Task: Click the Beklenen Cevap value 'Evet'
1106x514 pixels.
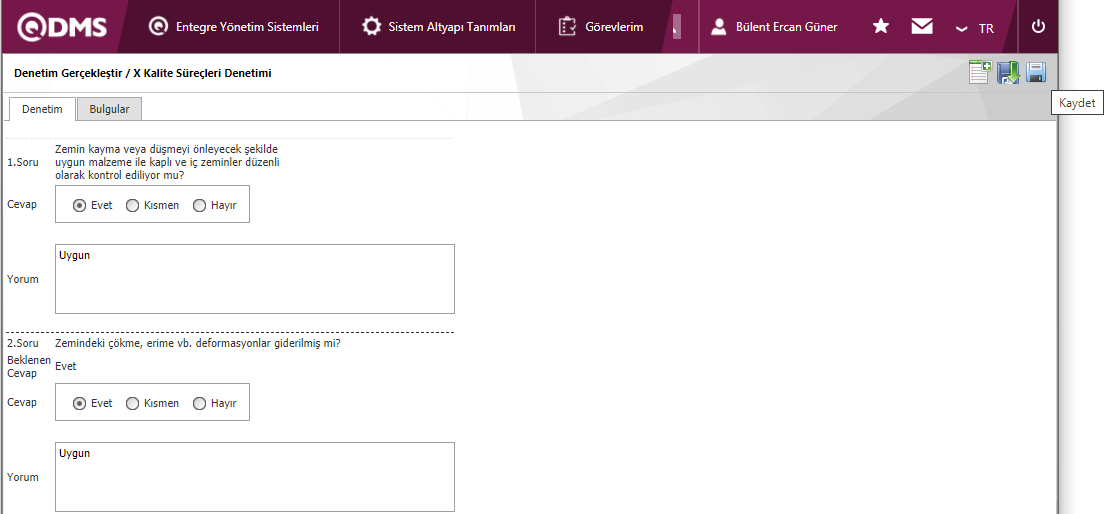Action: point(66,366)
